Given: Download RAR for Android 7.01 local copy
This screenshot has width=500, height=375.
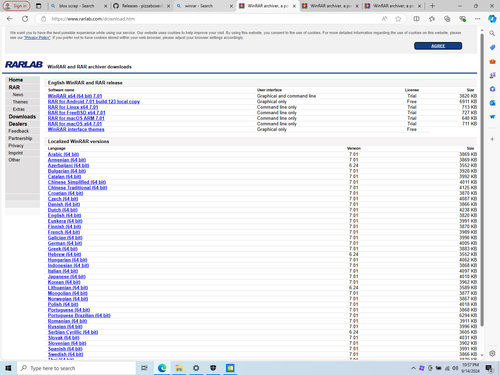Looking at the screenshot, I should coord(94,102).
